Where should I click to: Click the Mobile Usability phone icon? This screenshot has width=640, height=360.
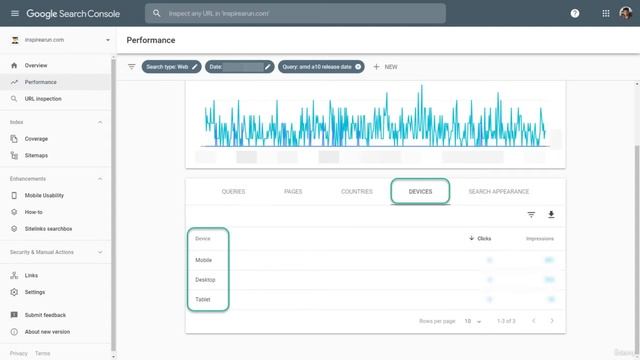14,196
